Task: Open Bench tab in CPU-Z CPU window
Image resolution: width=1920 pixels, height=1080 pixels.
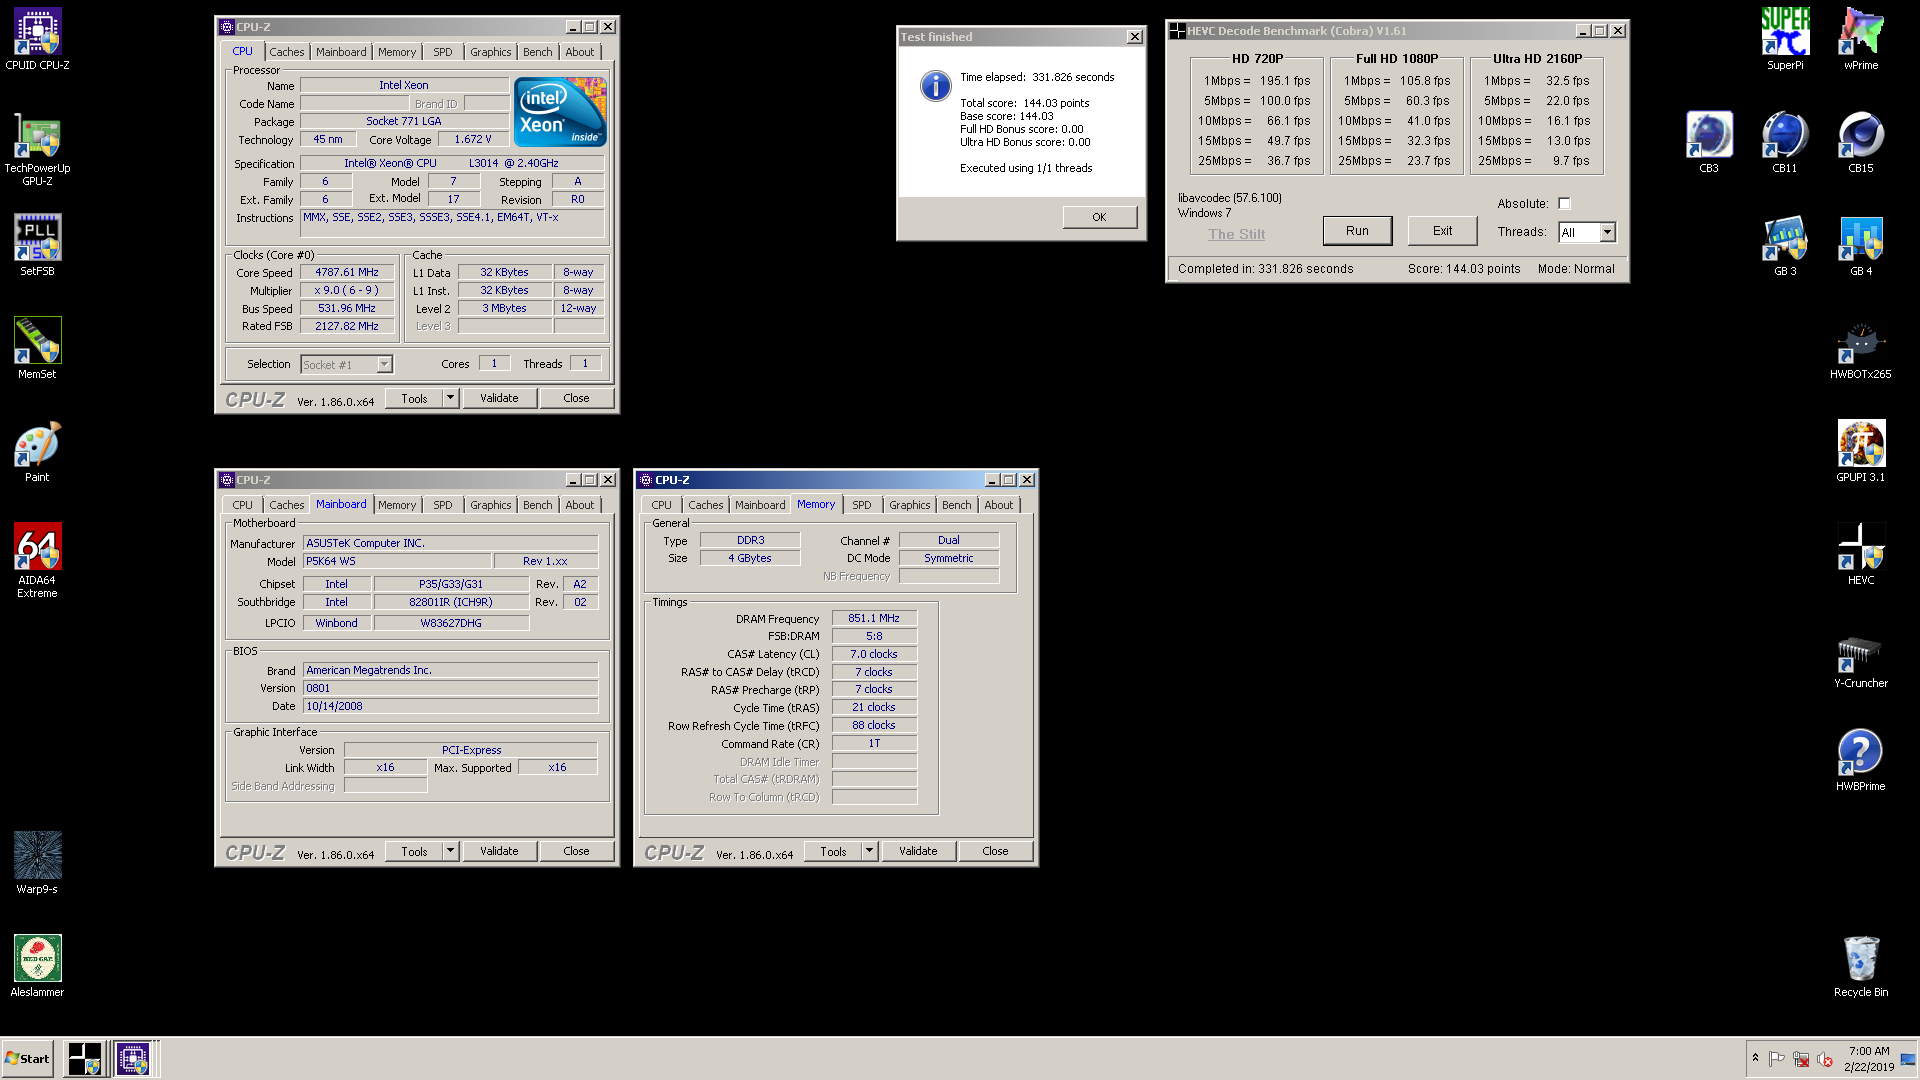Action: pyautogui.click(x=537, y=52)
